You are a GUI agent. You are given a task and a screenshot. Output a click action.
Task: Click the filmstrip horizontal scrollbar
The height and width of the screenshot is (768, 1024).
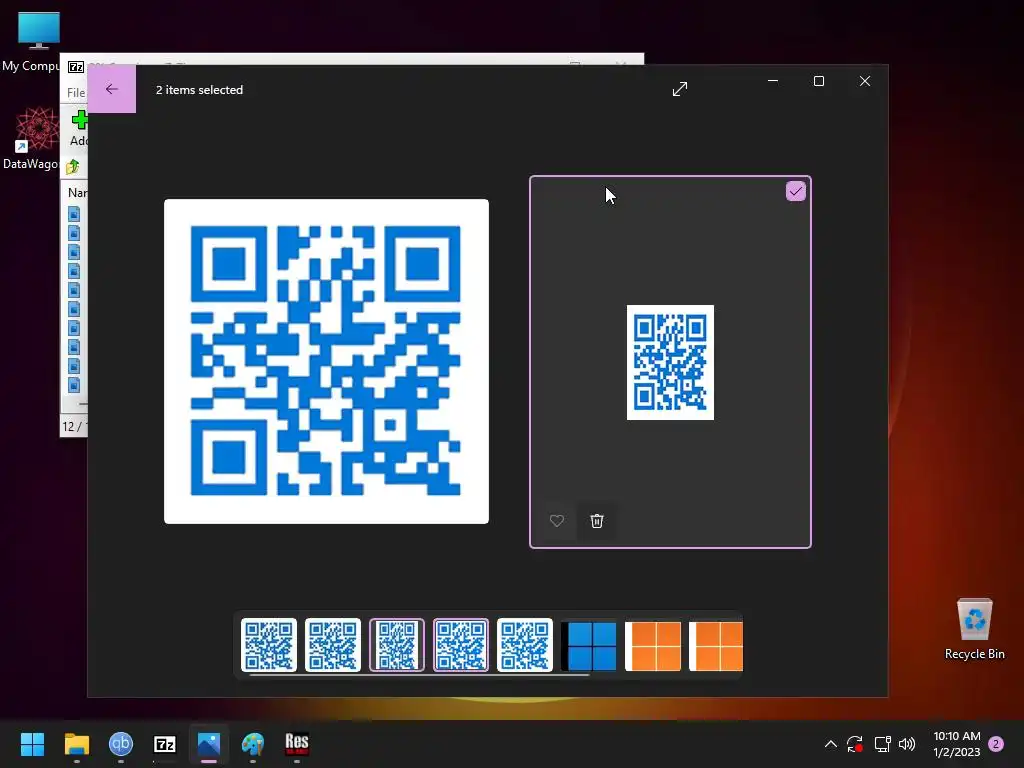point(419,675)
